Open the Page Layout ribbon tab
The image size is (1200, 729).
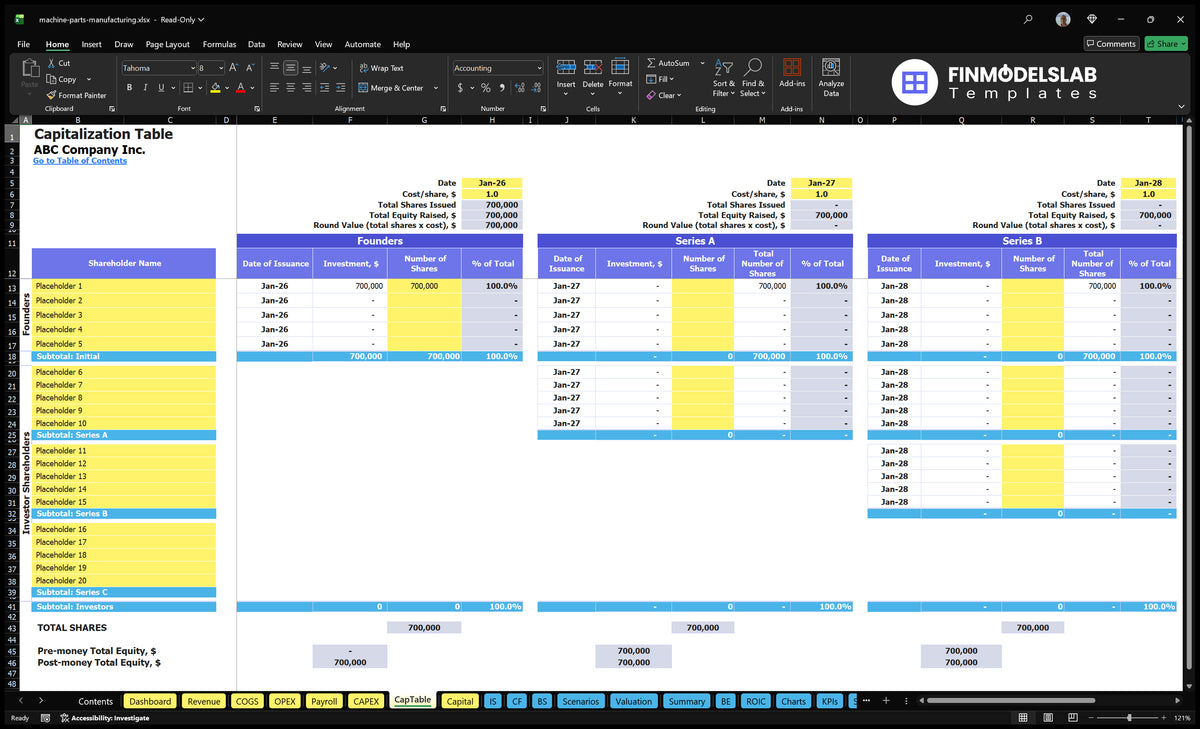pos(167,44)
